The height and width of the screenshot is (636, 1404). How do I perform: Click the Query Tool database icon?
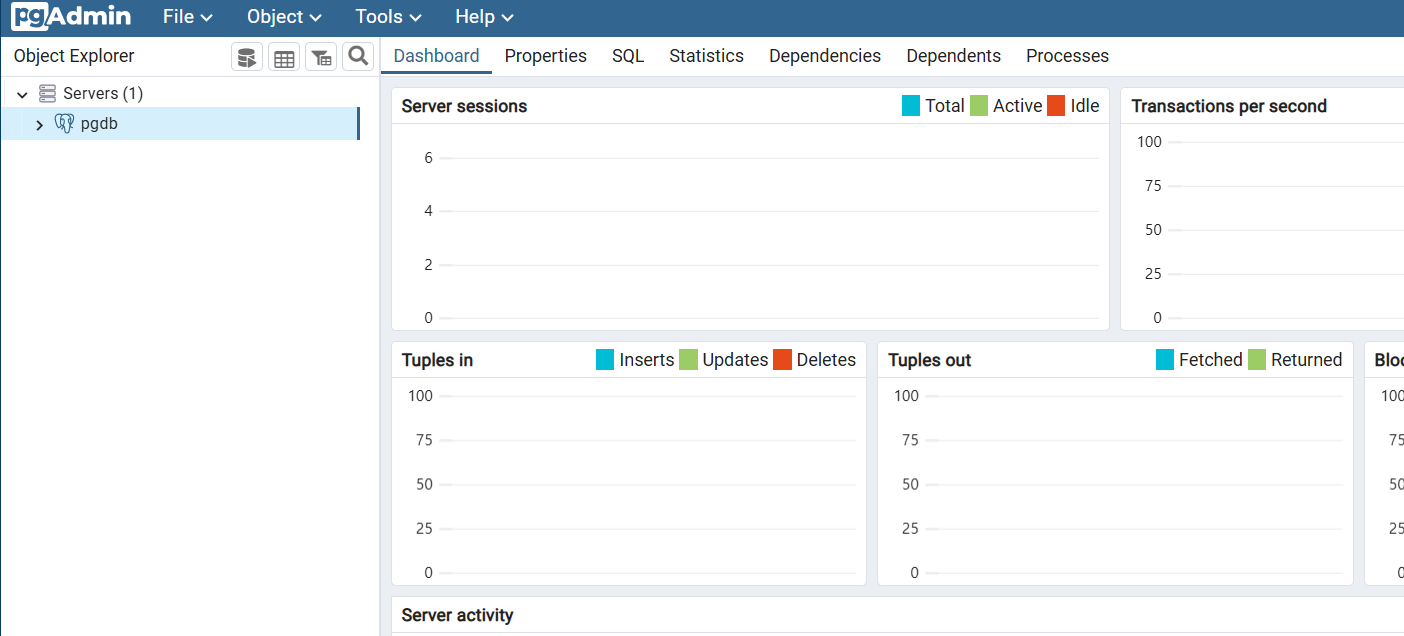pos(247,57)
